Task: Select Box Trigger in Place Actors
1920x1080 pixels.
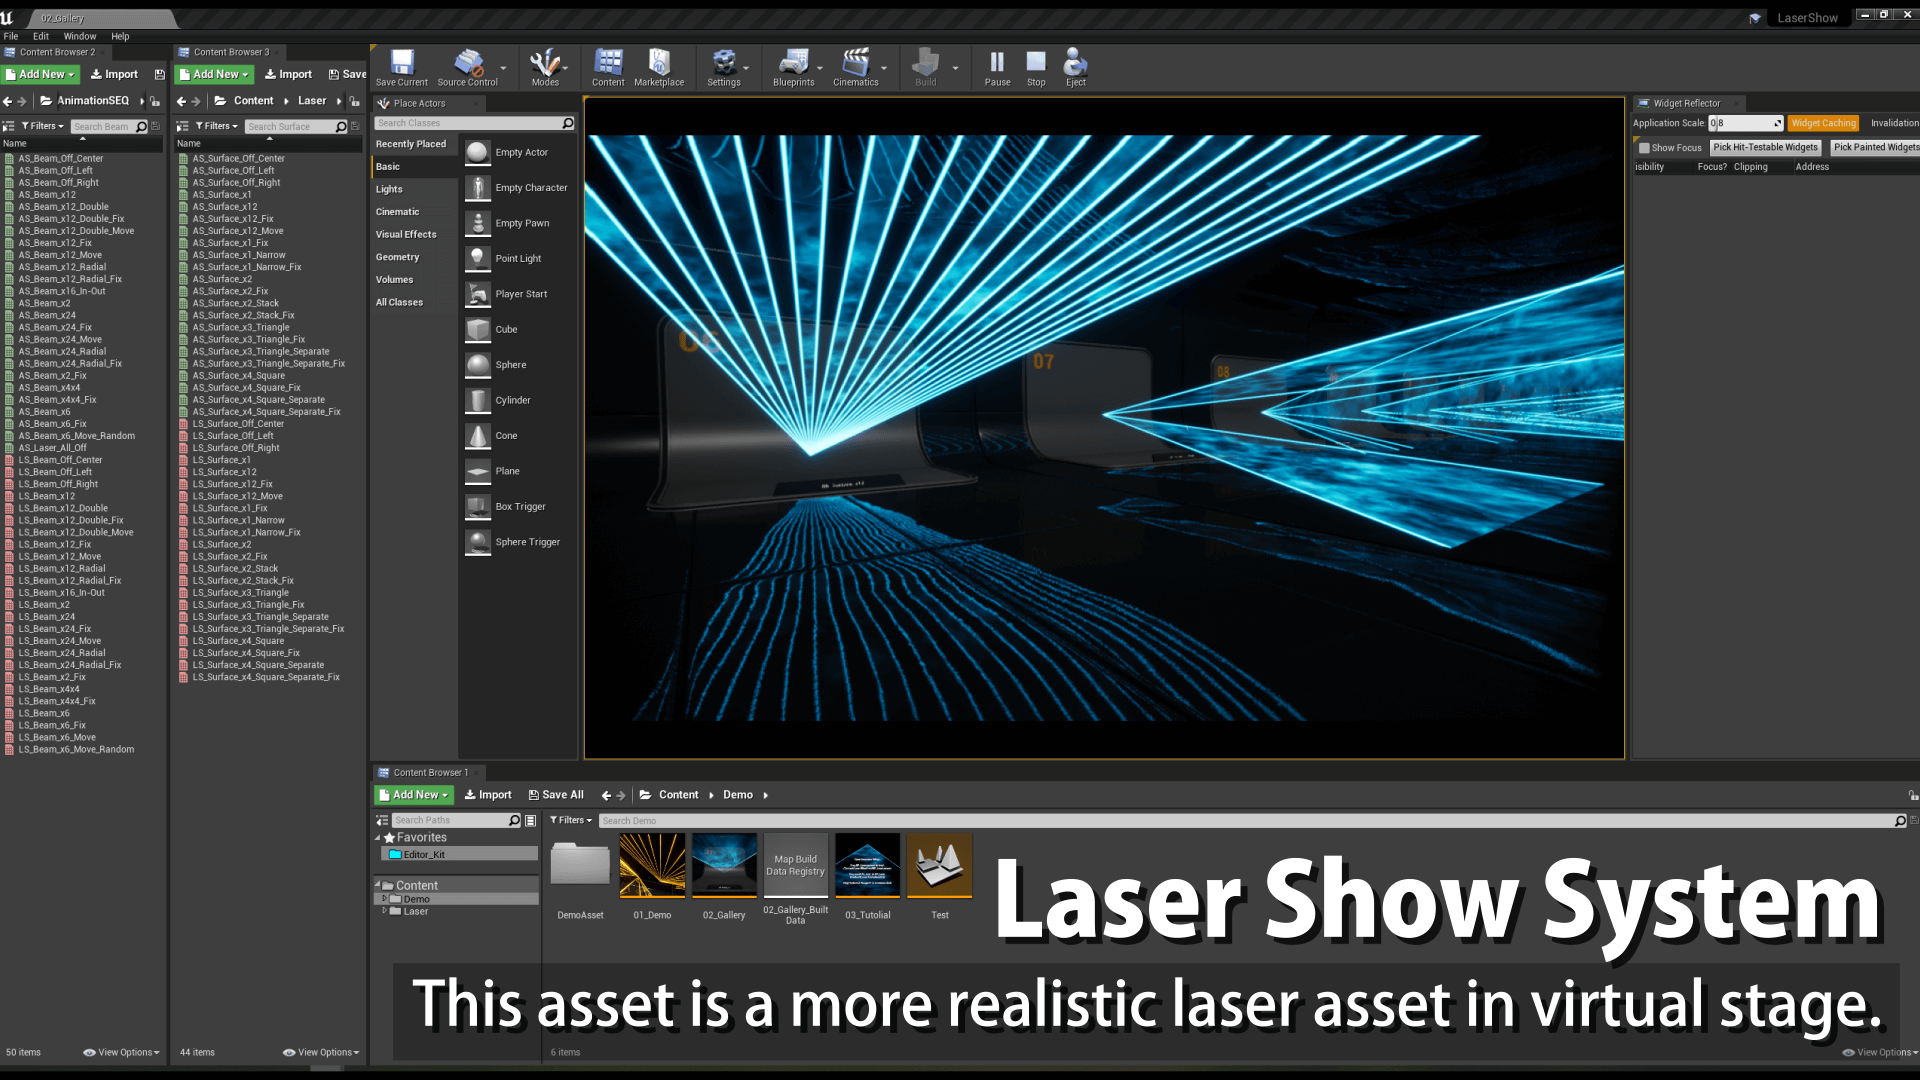Action: click(x=519, y=507)
